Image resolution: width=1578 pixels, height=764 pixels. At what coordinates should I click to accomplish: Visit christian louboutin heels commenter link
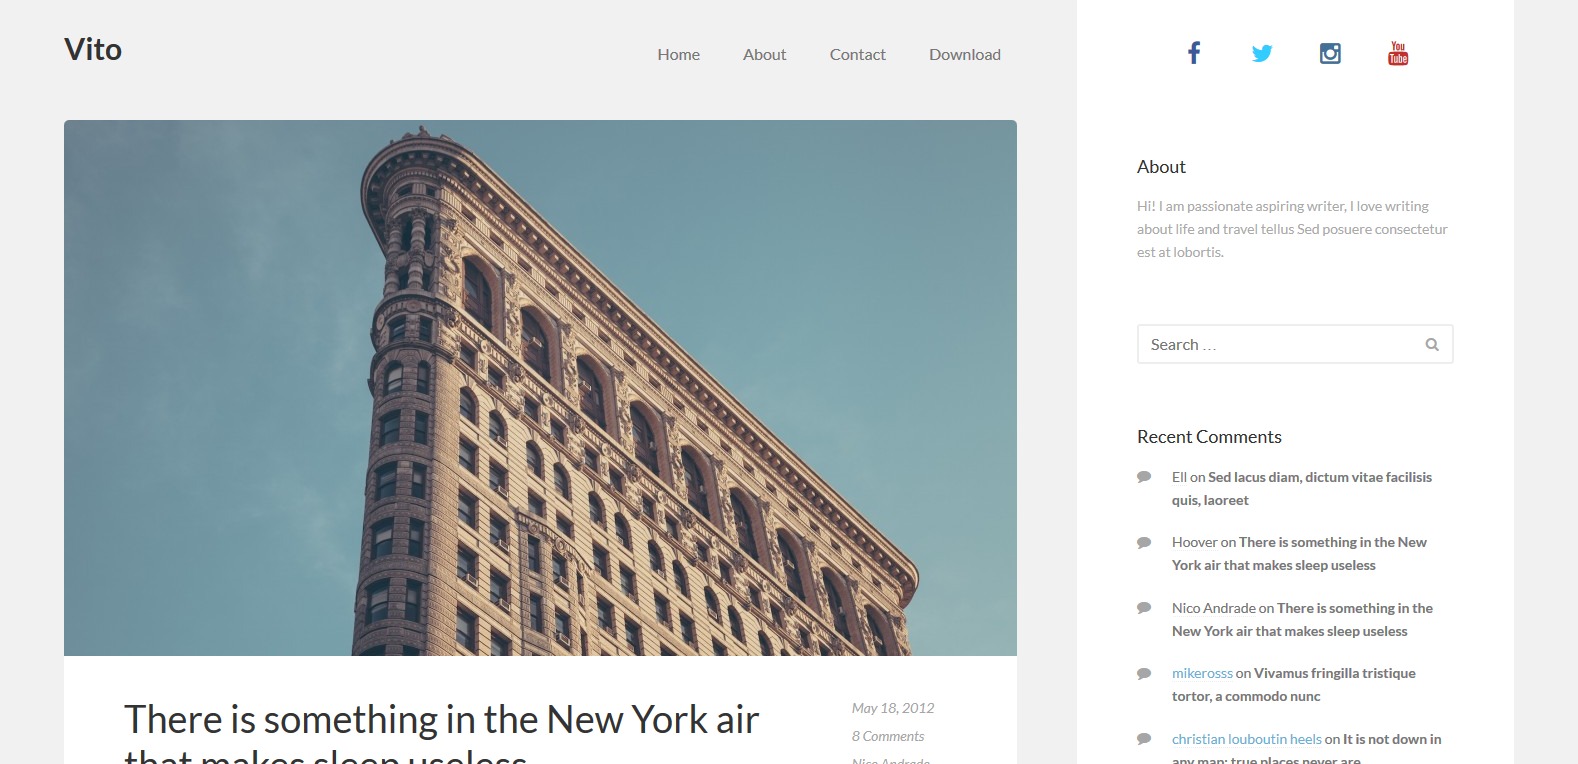(1246, 740)
